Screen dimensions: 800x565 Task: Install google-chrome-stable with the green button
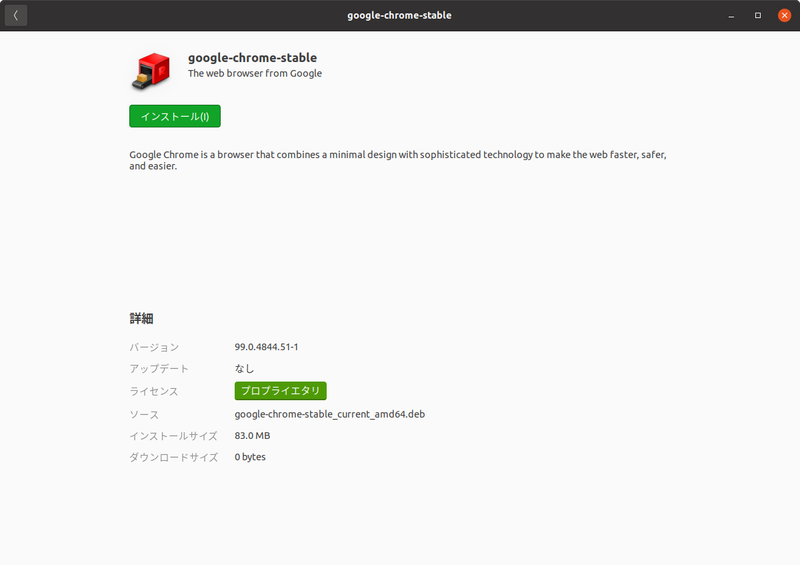coord(175,116)
